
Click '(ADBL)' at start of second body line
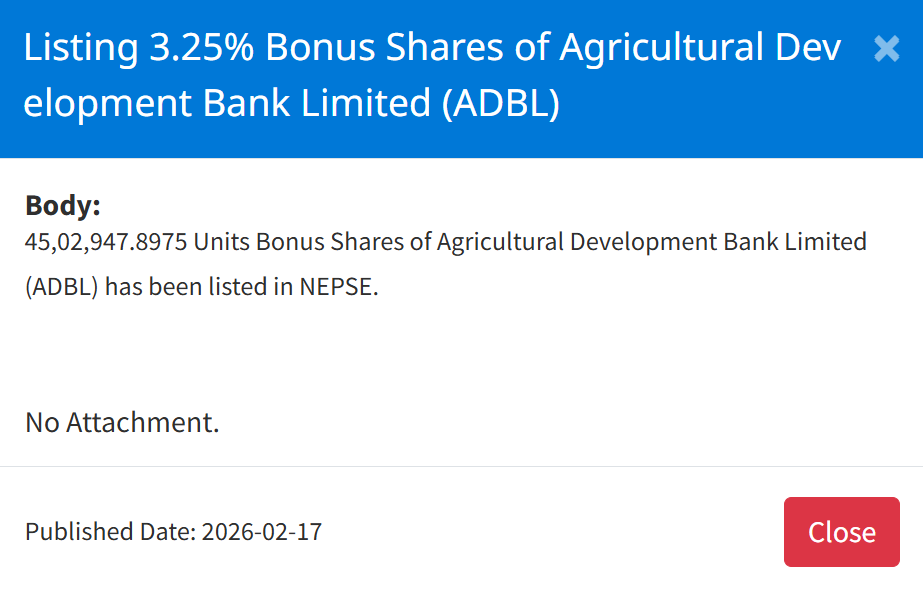tap(62, 287)
